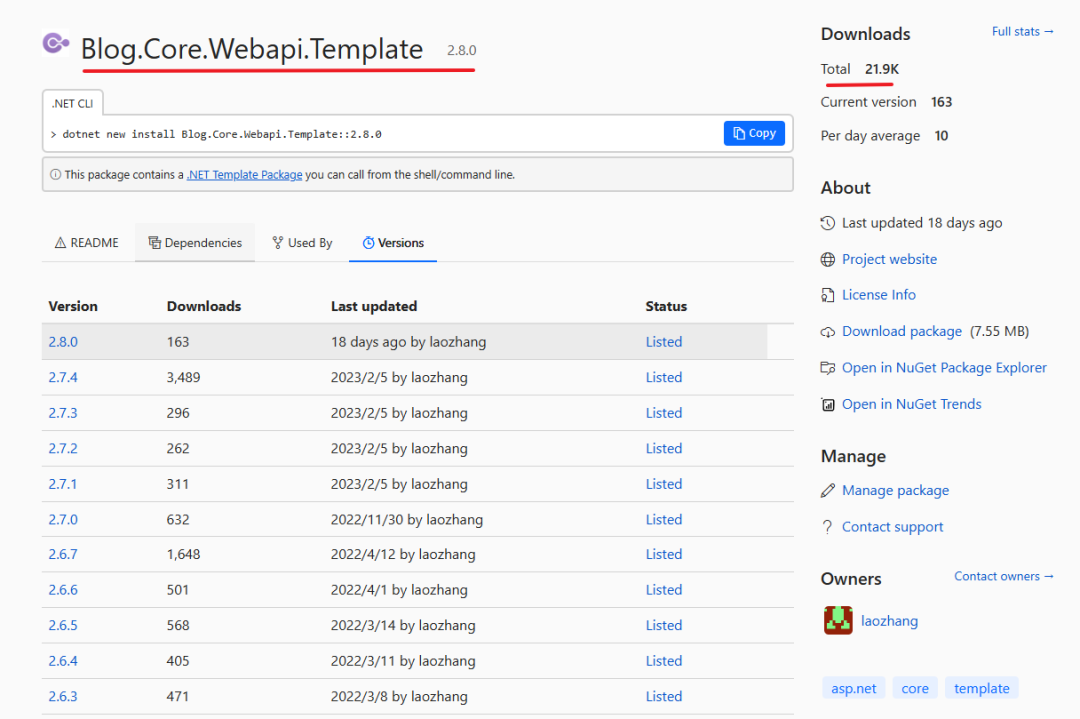Click the "Last updated" column header
This screenshot has height=719, width=1080.
coord(374,306)
